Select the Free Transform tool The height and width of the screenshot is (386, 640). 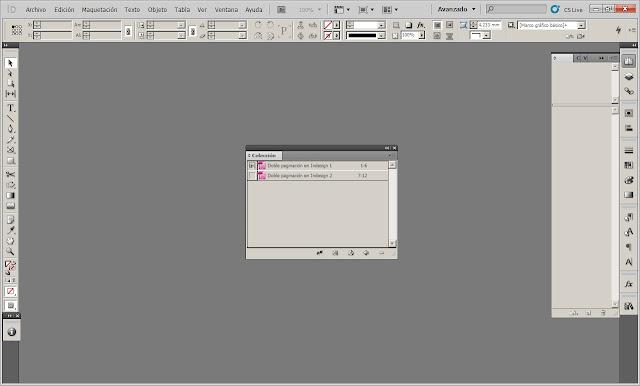point(11,185)
